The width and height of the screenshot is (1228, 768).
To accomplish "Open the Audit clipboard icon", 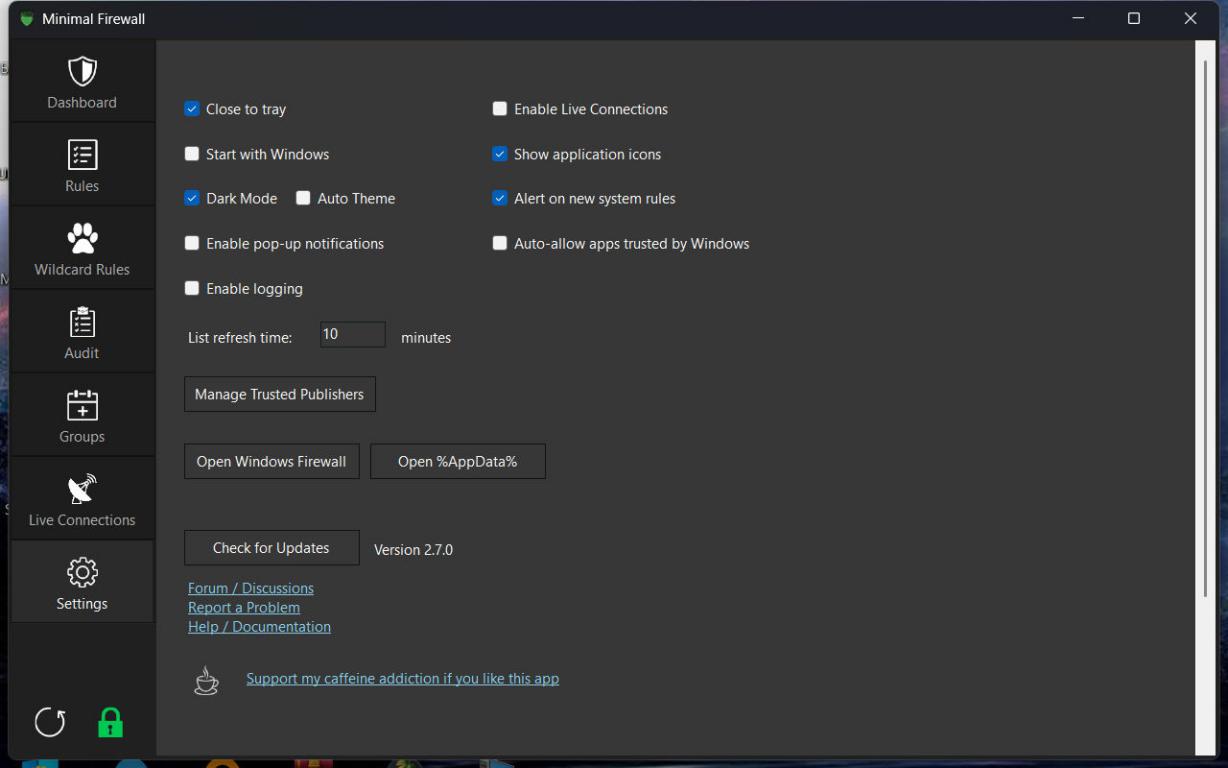I will (x=82, y=322).
